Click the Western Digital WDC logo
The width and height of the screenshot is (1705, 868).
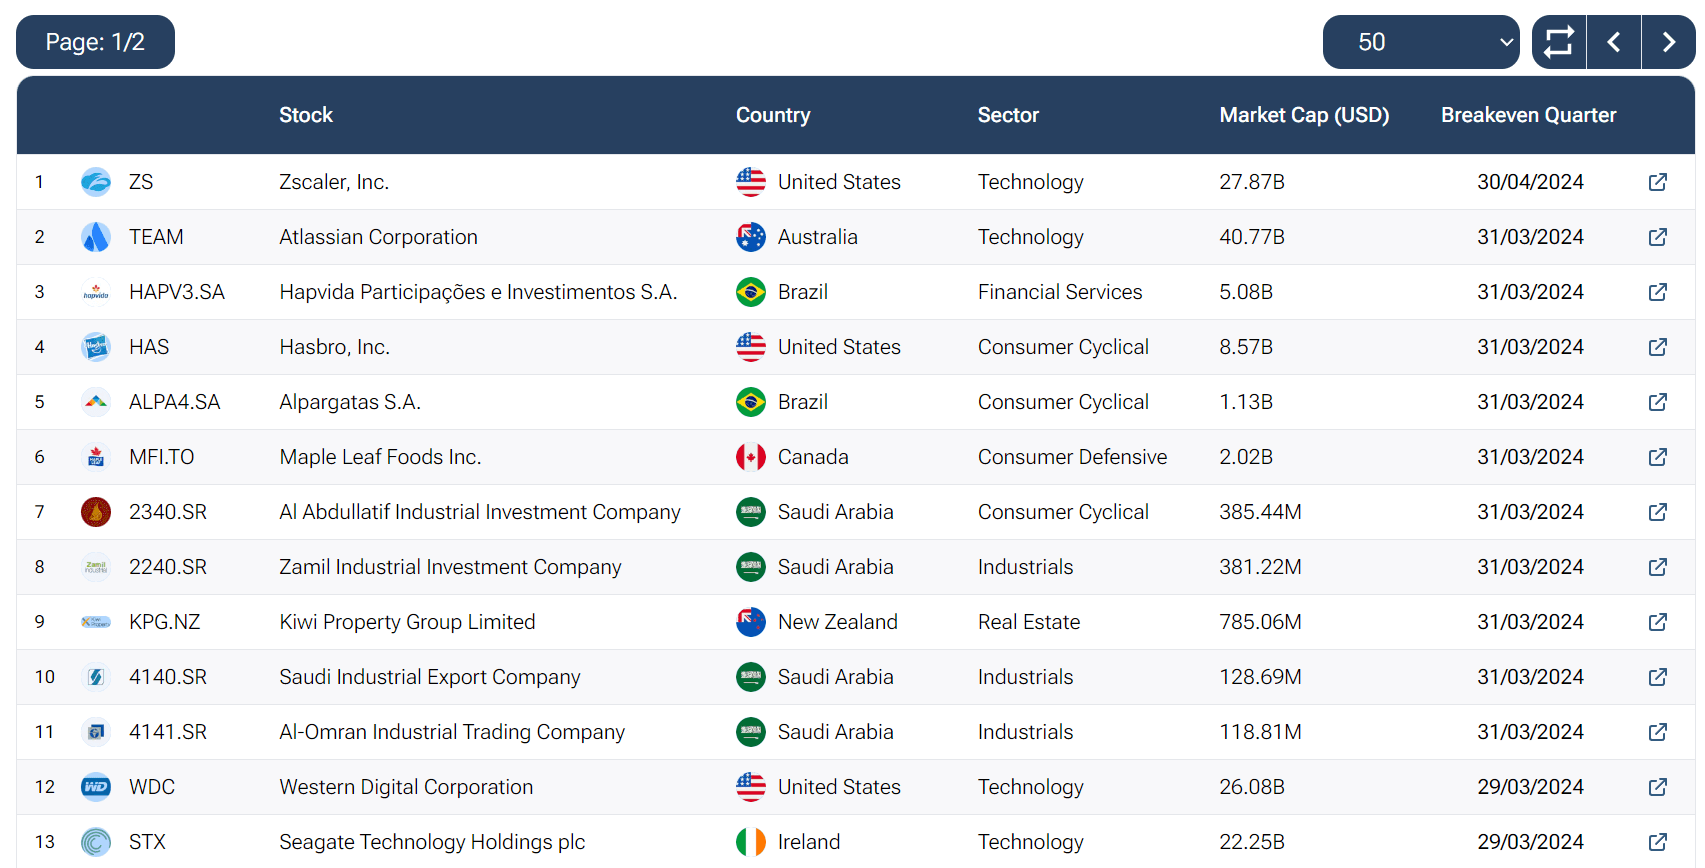(96, 787)
